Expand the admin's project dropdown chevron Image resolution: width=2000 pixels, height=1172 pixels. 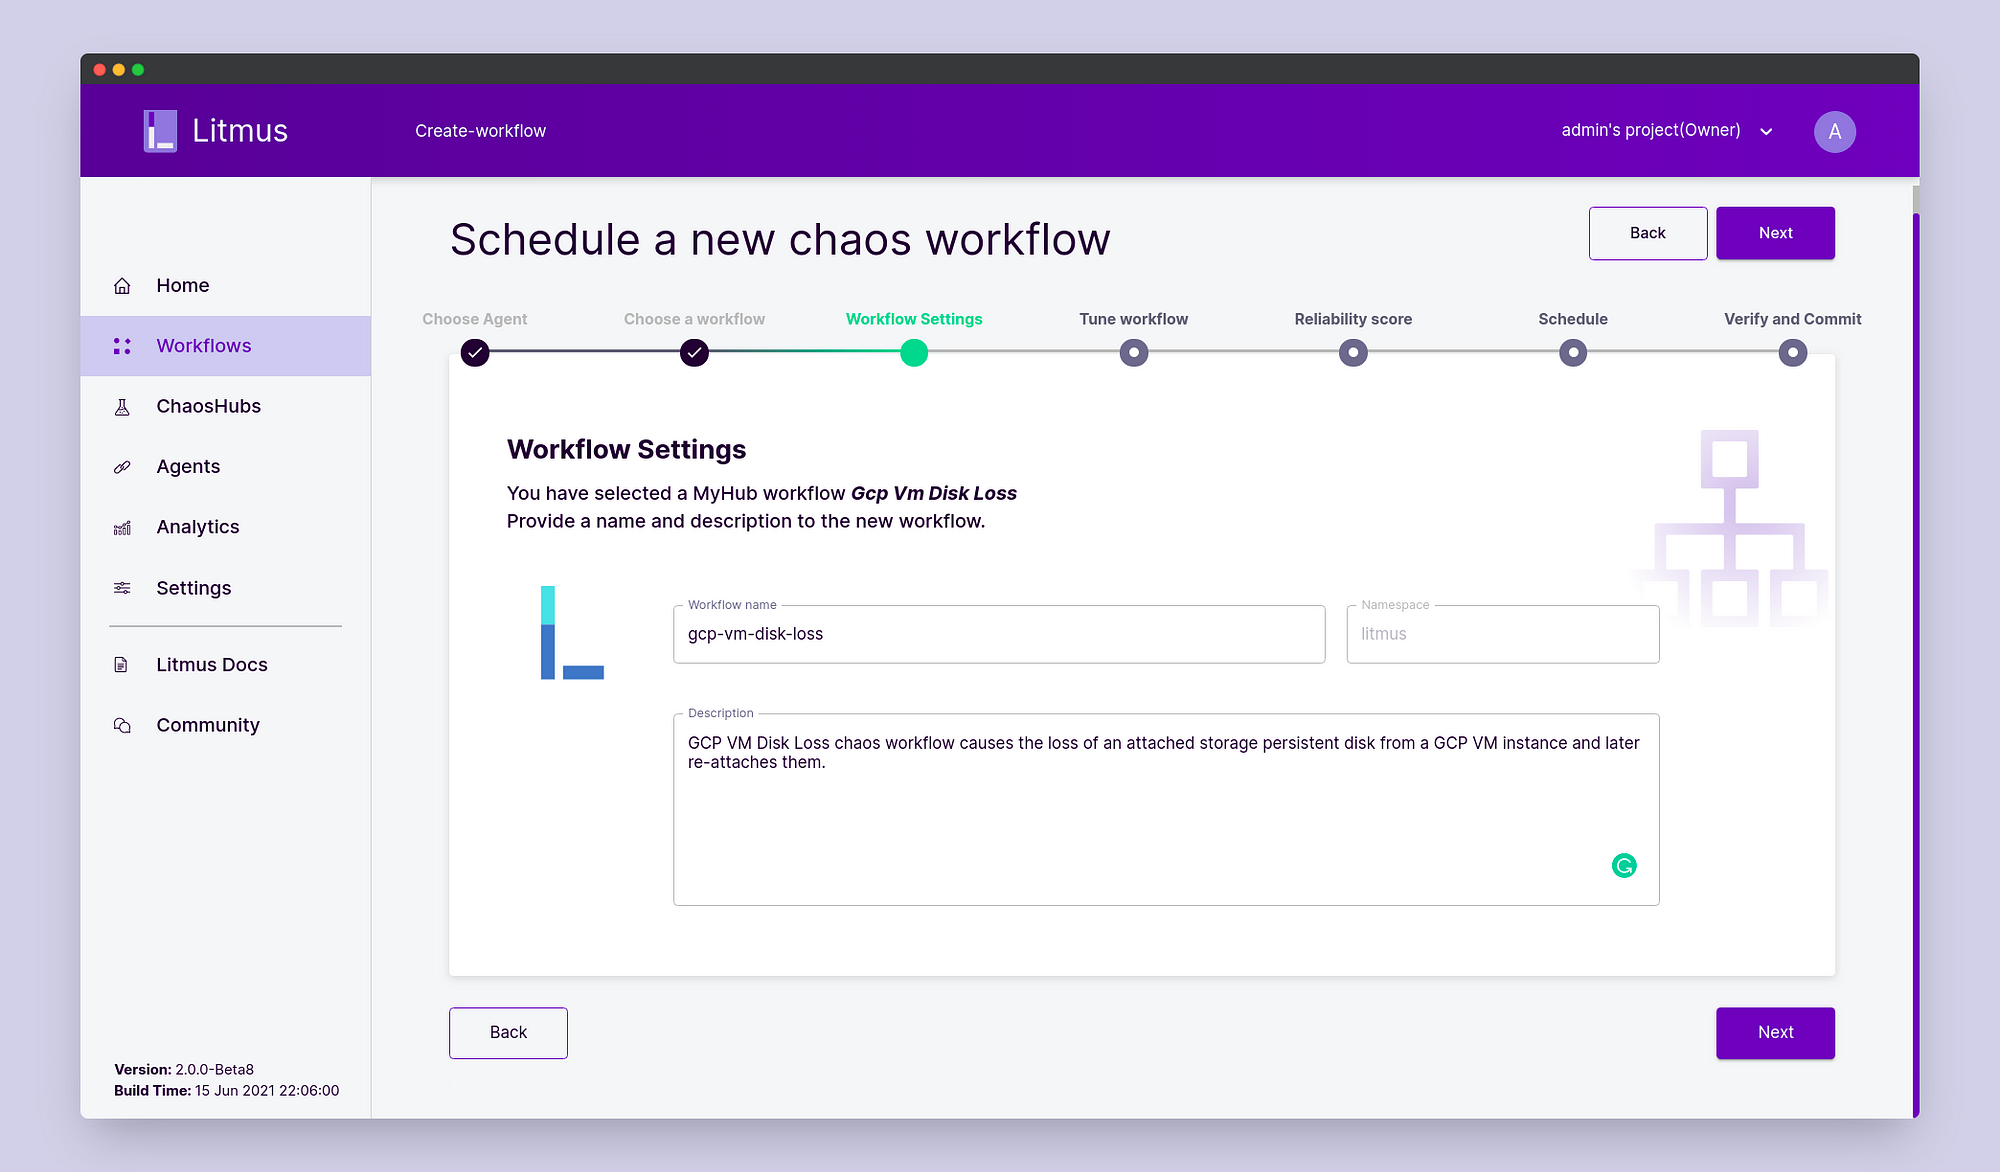coord(1766,132)
